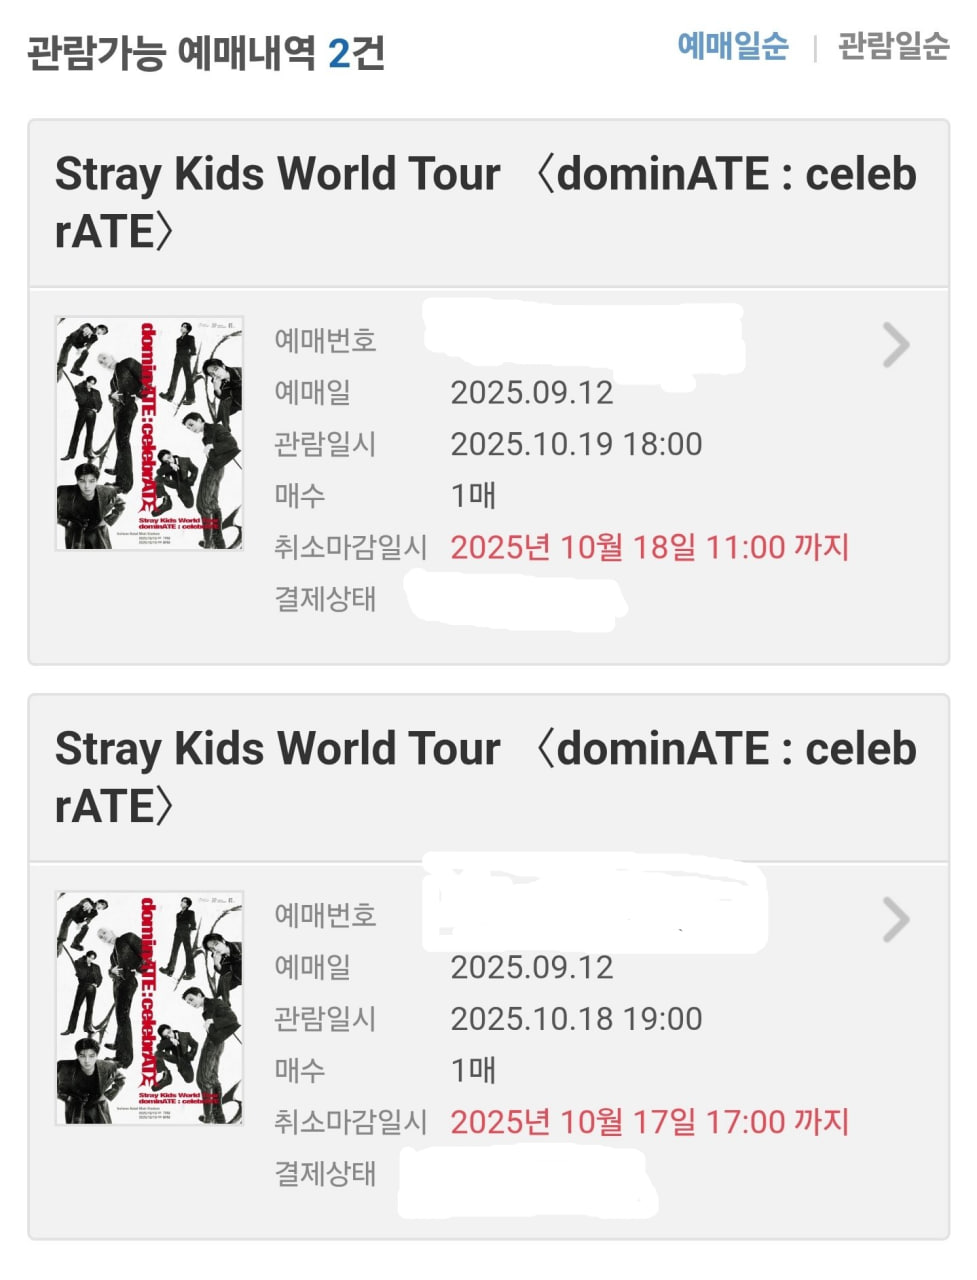Viewport: 977px width, 1280px height.
Task: Sort bookings by 예매일순
Action: (732, 46)
